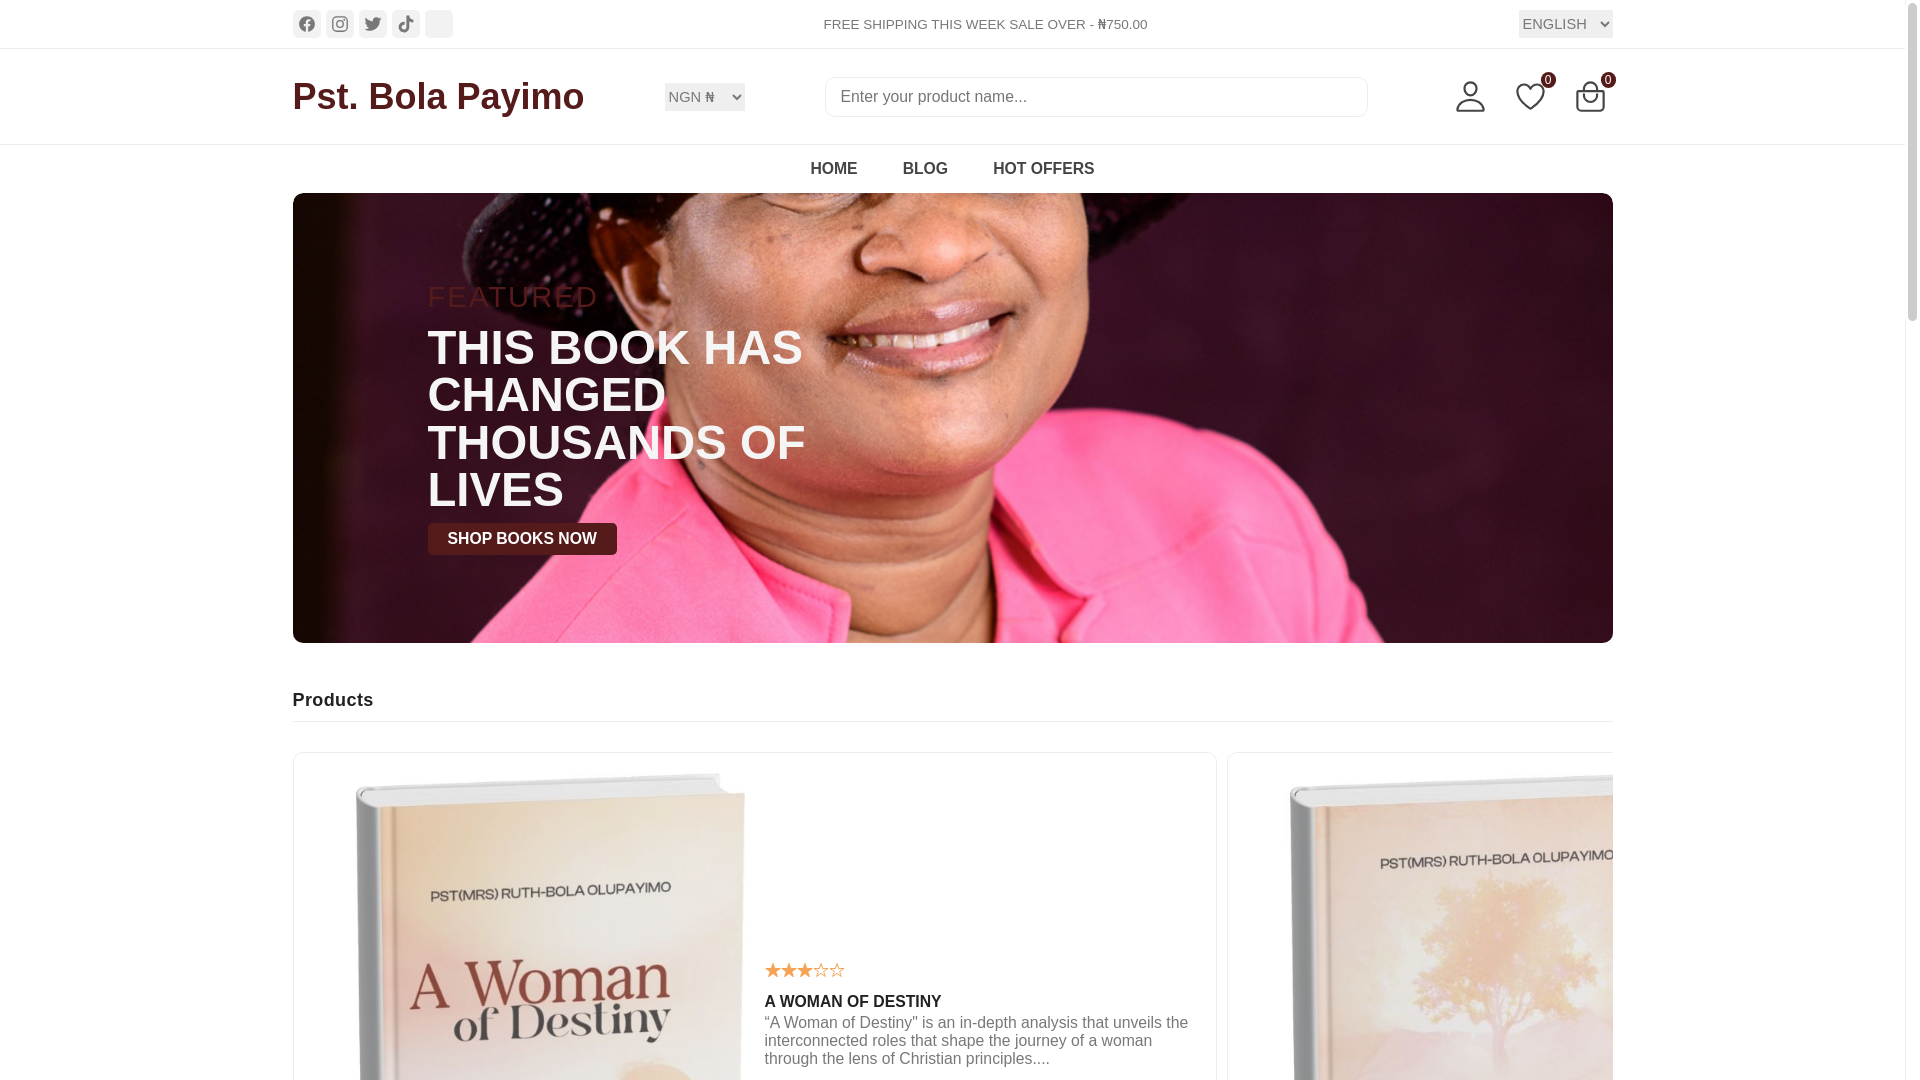Screen dimensions: 1920x1080
Task: Select the second book cover with tree
Action: (1450, 925)
